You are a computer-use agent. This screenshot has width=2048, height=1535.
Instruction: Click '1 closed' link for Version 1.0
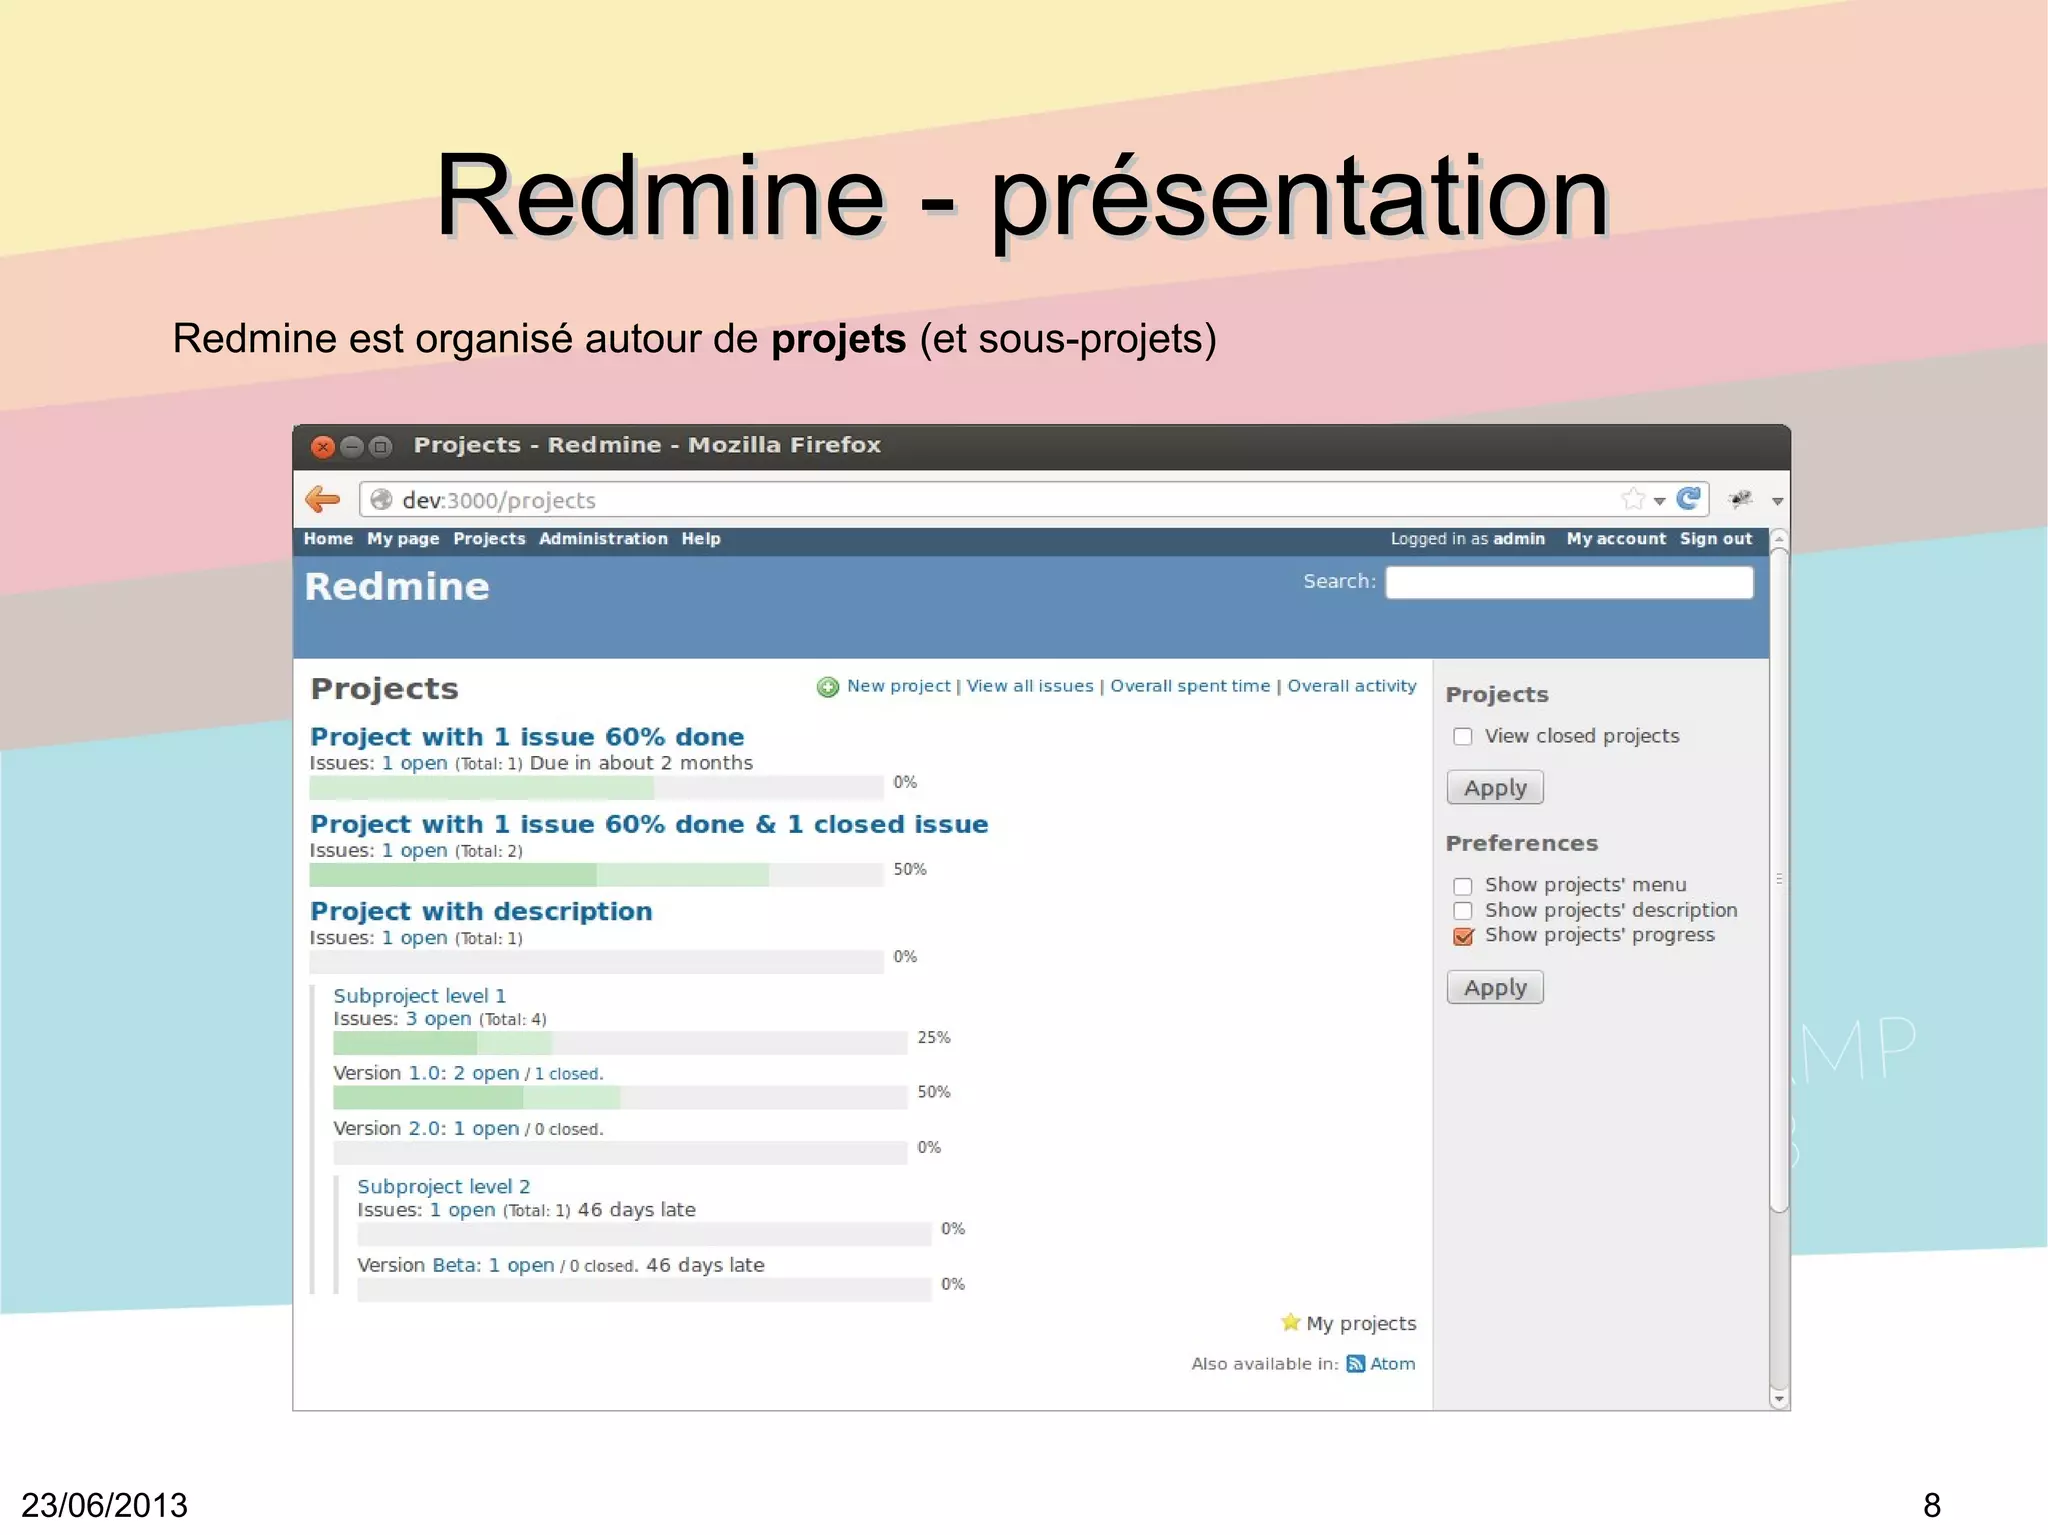(566, 1074)
